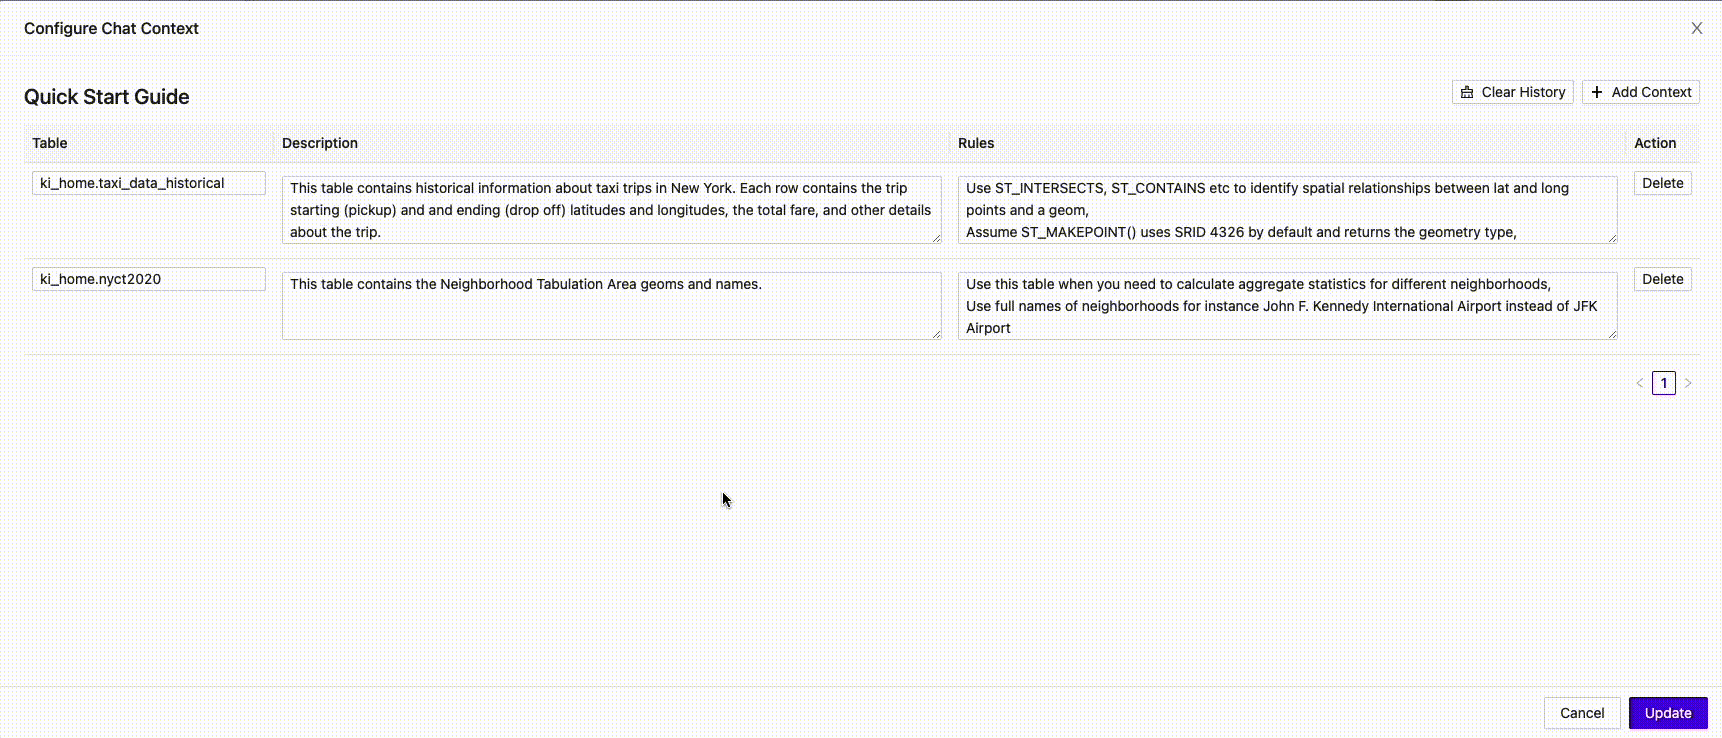Cancel the context configuration
Screen dimensions: 1722x738
click(x=1582, y=713)
